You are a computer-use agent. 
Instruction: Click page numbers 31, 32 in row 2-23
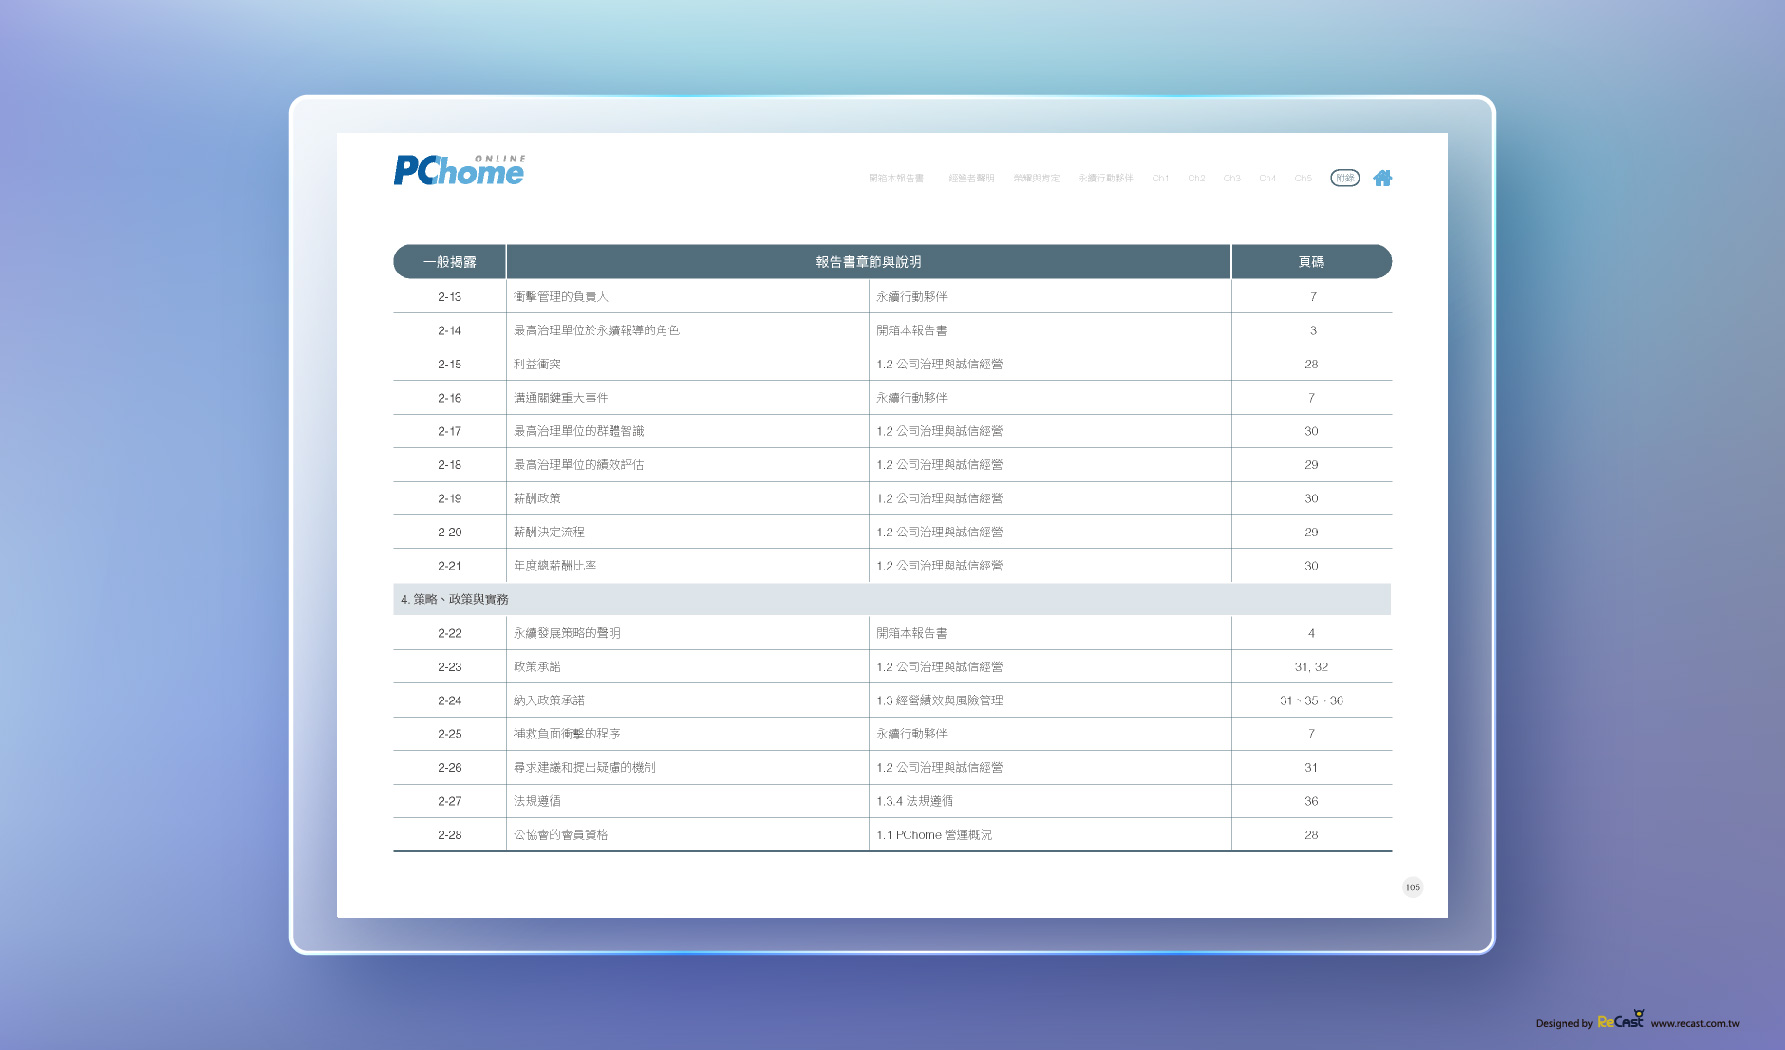coord(1311,667)
